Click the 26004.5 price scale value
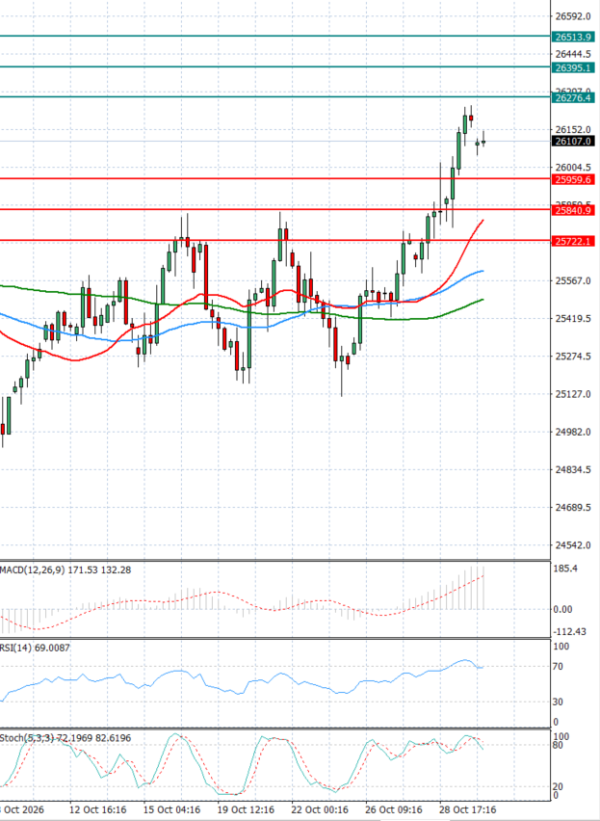 573,168
